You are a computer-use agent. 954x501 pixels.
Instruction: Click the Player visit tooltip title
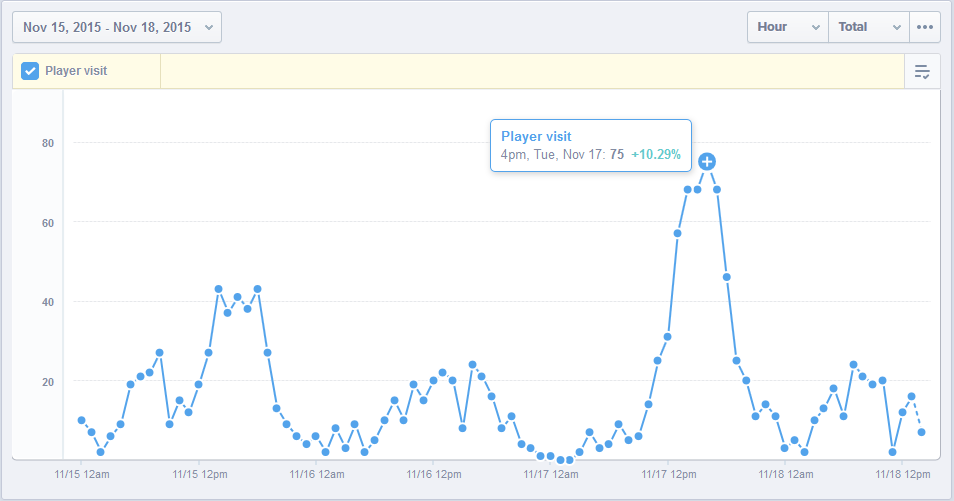[536, 136]
